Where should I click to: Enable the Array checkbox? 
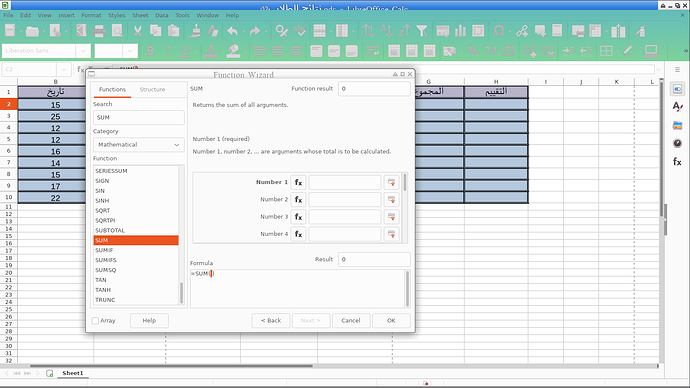coord(95,321)
